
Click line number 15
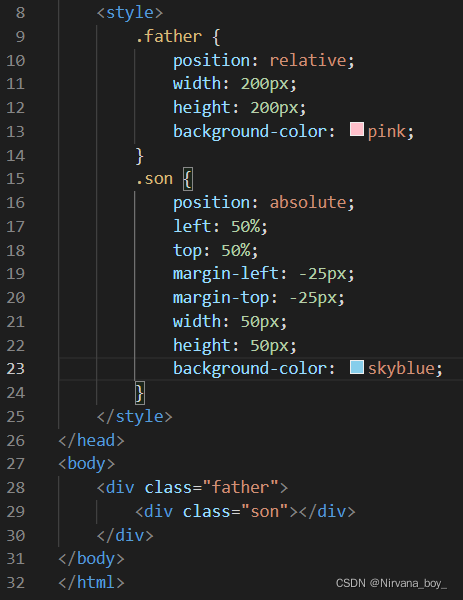[16, 179]
